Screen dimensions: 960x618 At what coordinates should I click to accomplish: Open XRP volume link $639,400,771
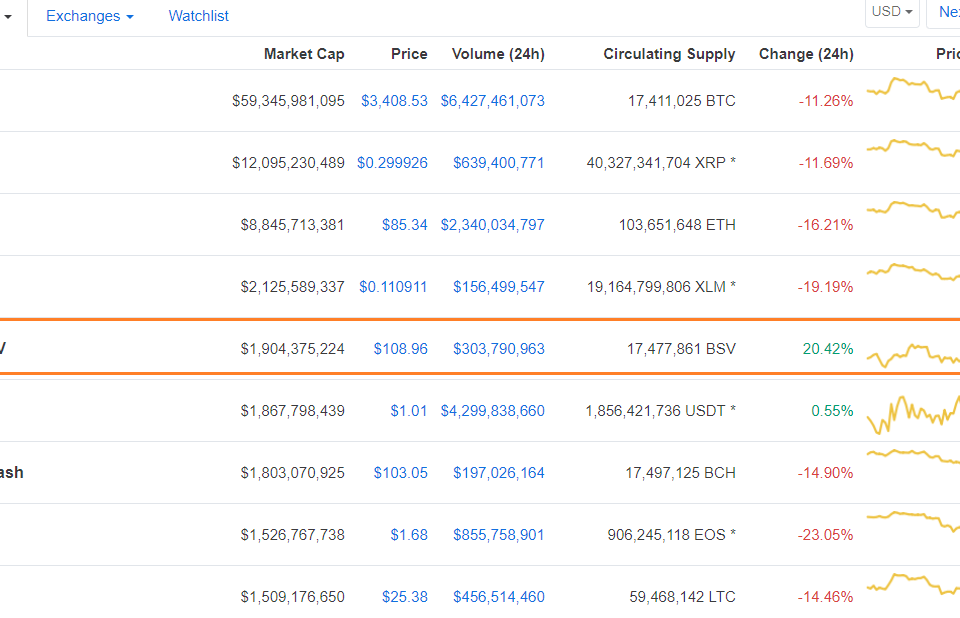498,163
